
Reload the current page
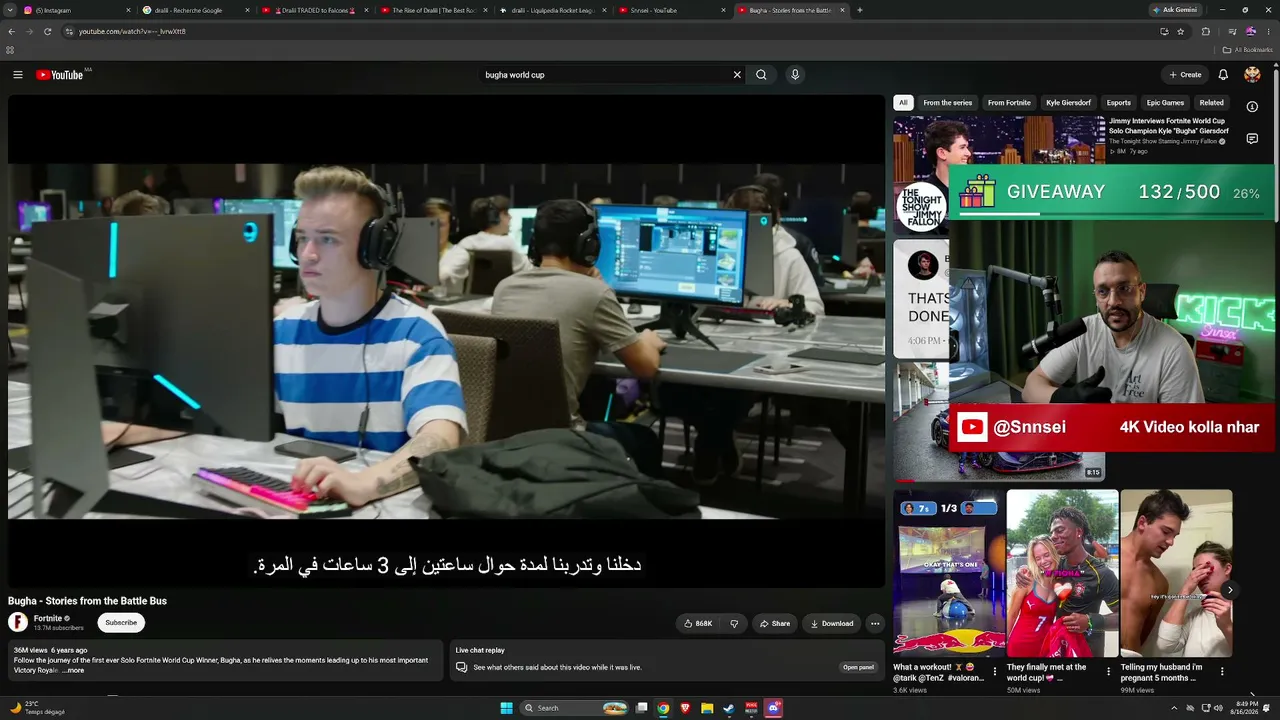point(47,31)
